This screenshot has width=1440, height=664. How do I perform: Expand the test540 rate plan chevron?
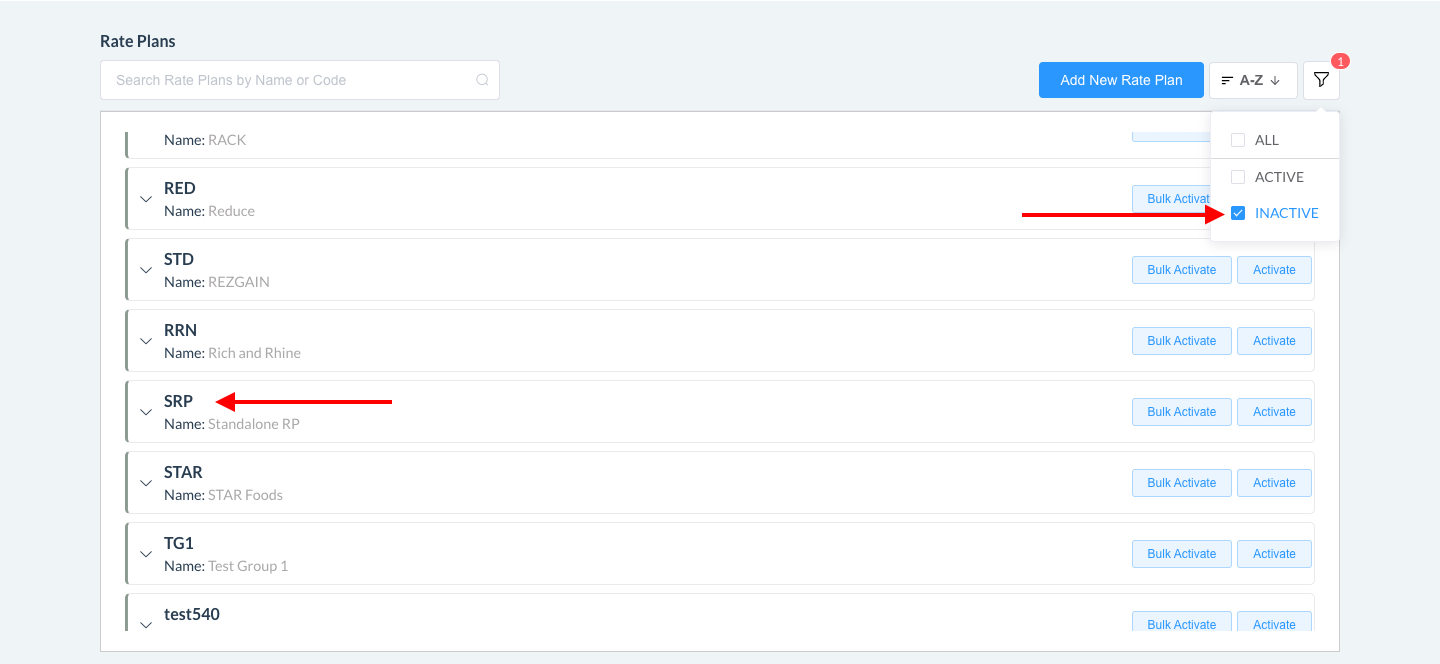146,624
